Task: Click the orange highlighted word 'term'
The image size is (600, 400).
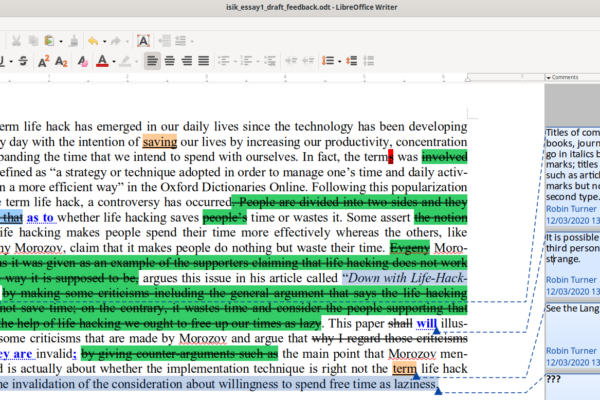Action: (x=404, y=369)
